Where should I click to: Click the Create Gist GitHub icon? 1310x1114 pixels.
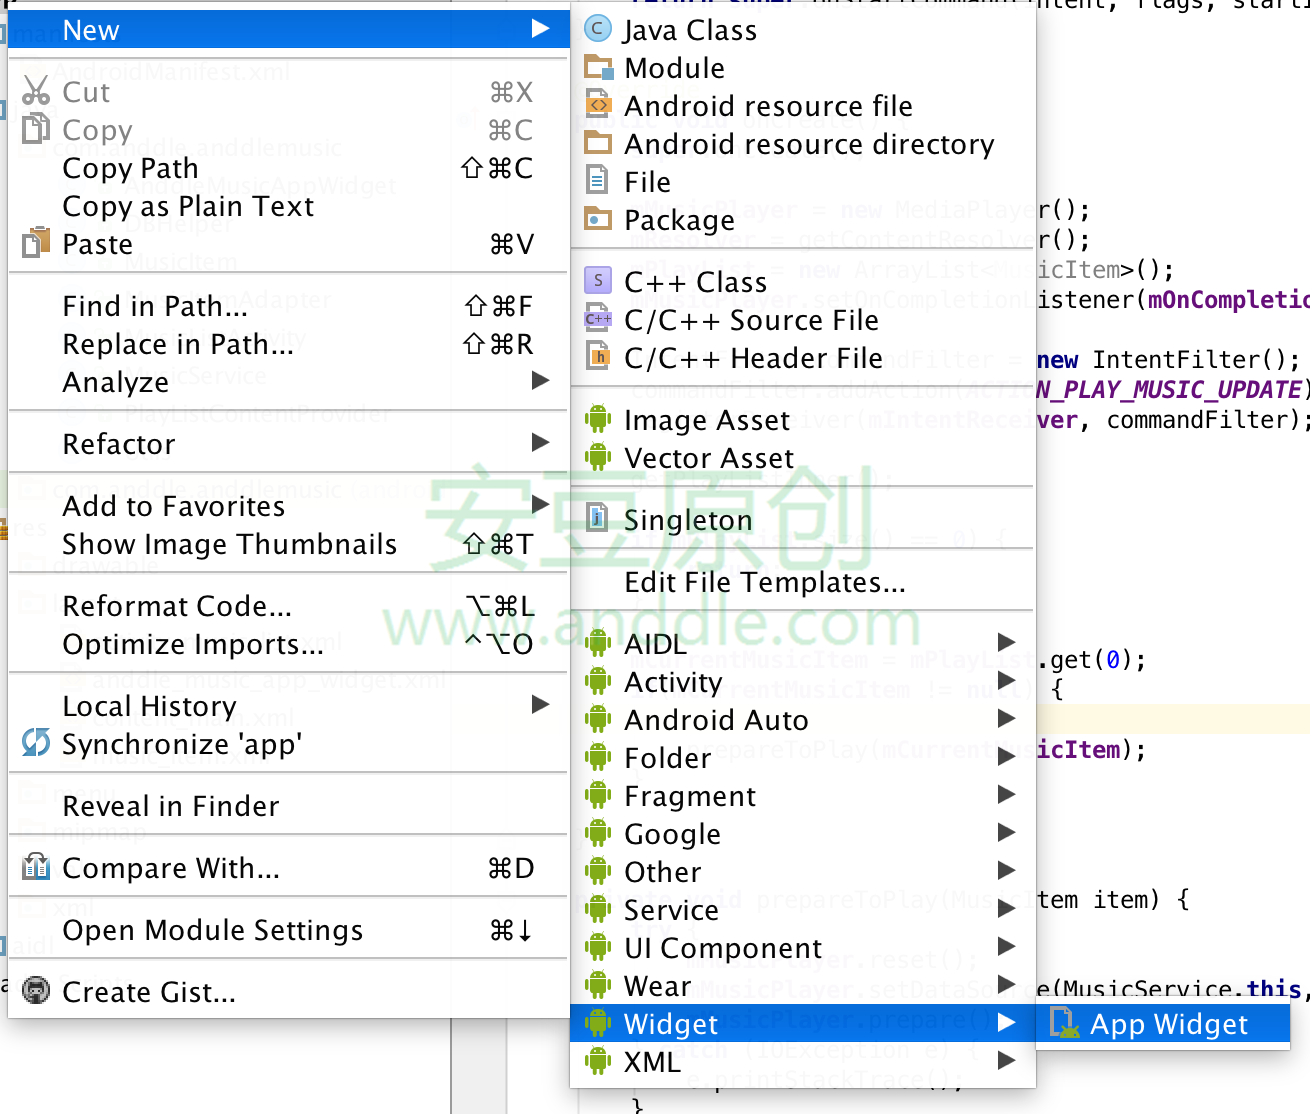pos(36,991)
